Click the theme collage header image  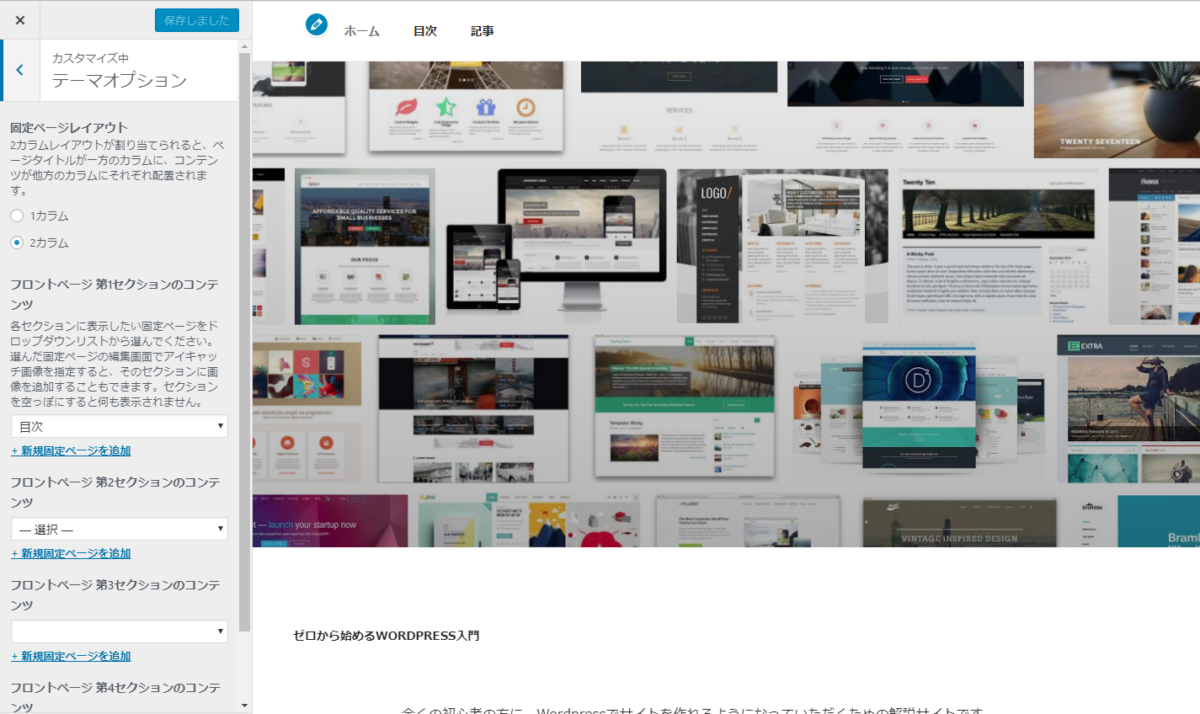click(x=726, y=304)
